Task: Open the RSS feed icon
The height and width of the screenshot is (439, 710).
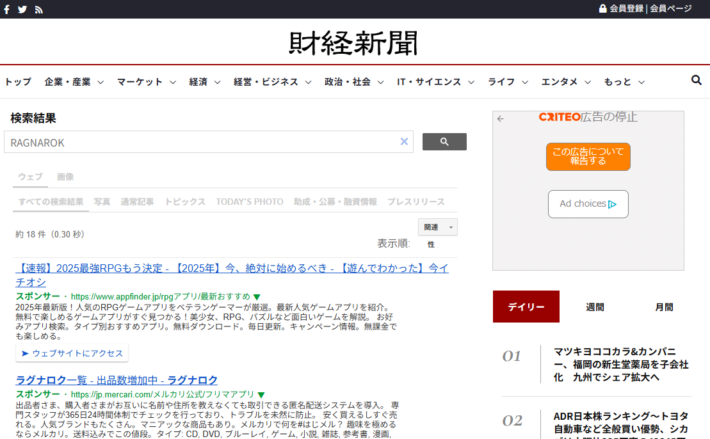Action: pos(39,10)
